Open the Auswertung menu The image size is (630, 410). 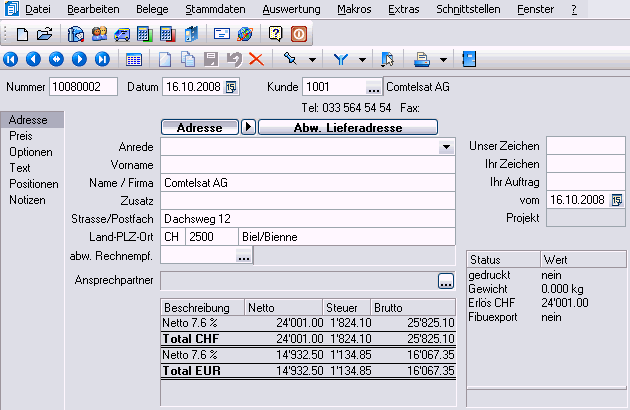[x=290, y=9]
